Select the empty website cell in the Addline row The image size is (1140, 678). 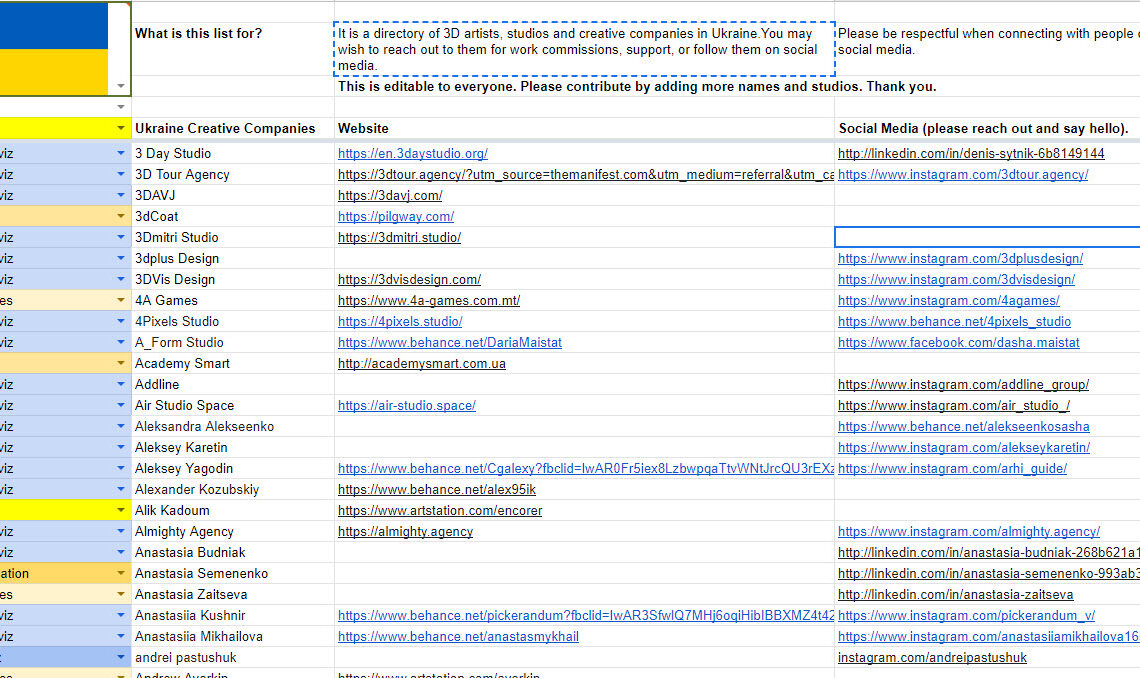coord(580,384)
